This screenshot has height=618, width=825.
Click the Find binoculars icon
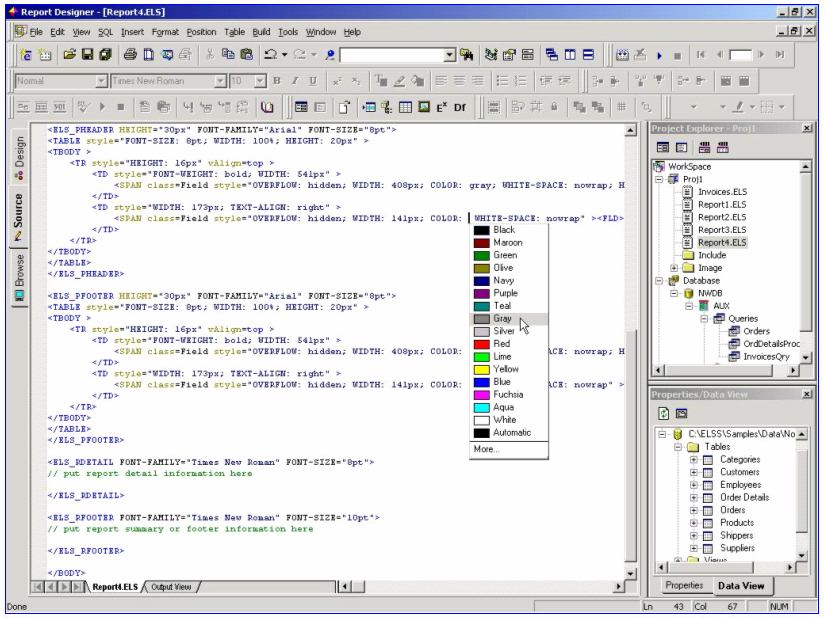[466, 55]
